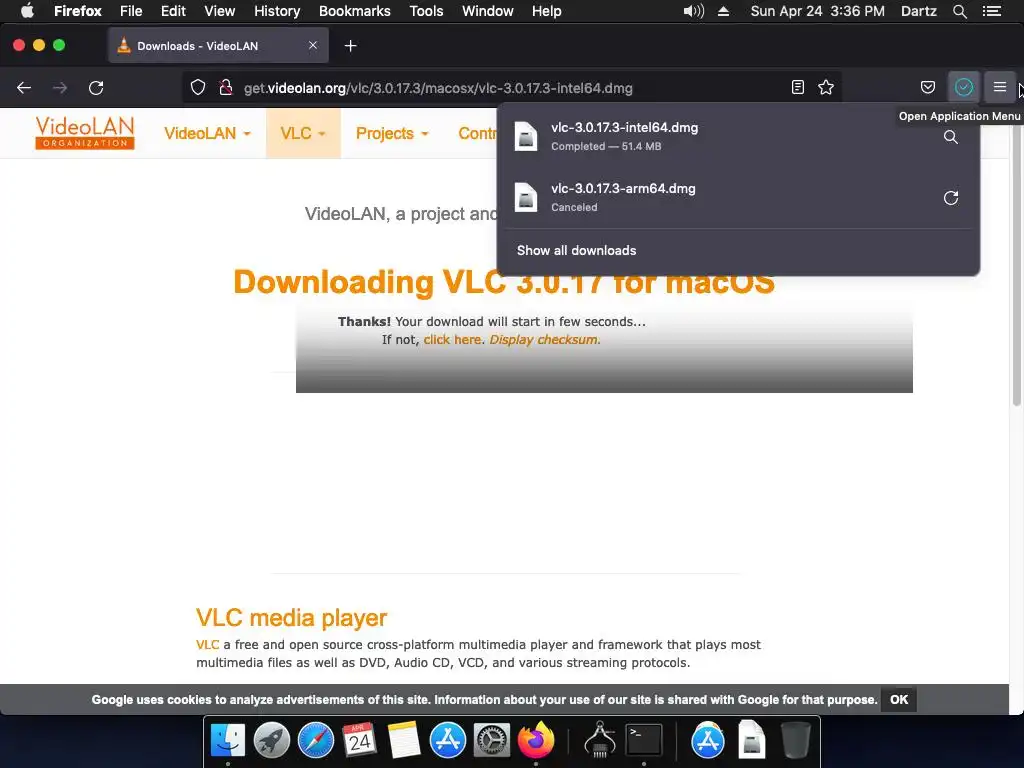Save page to Pocket icon
The width and height of the screenshot is (1024, 768).
point(927,88)
